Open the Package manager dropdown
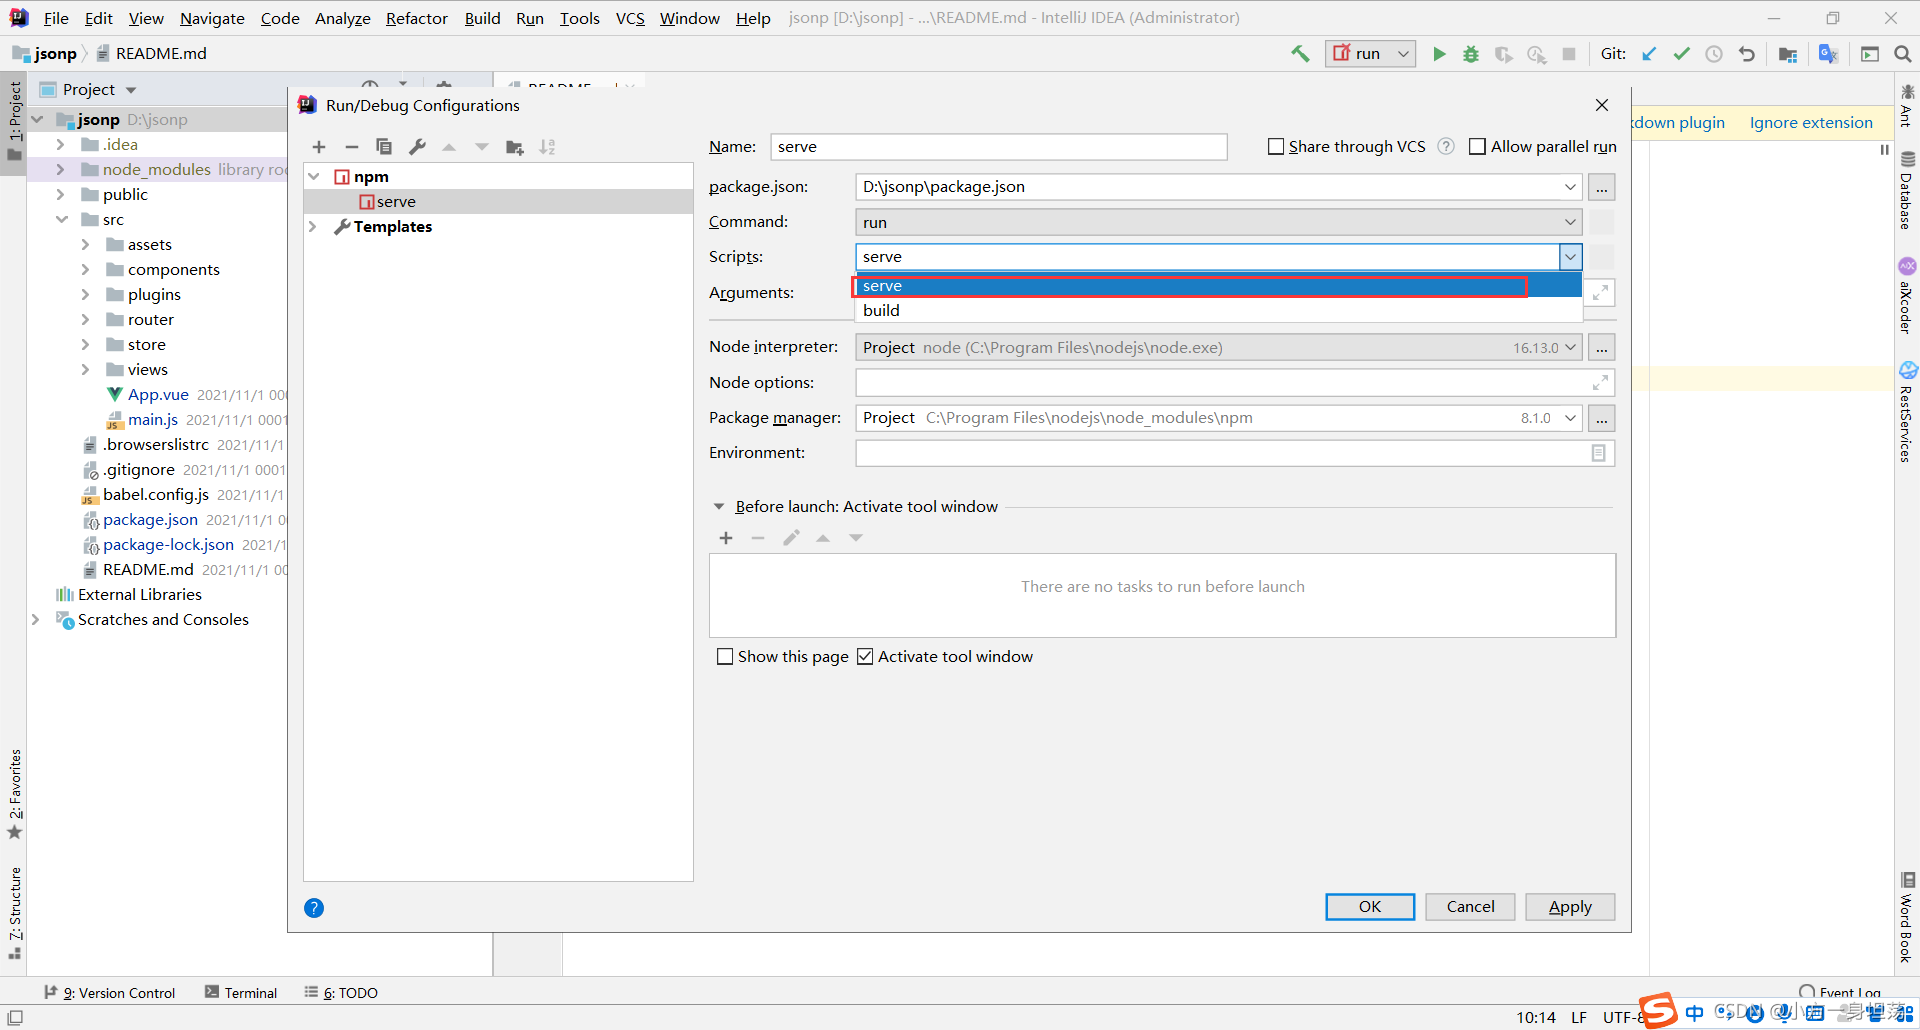The height and width of the screenshot is (1030, 1920). tap(1570, 418)
